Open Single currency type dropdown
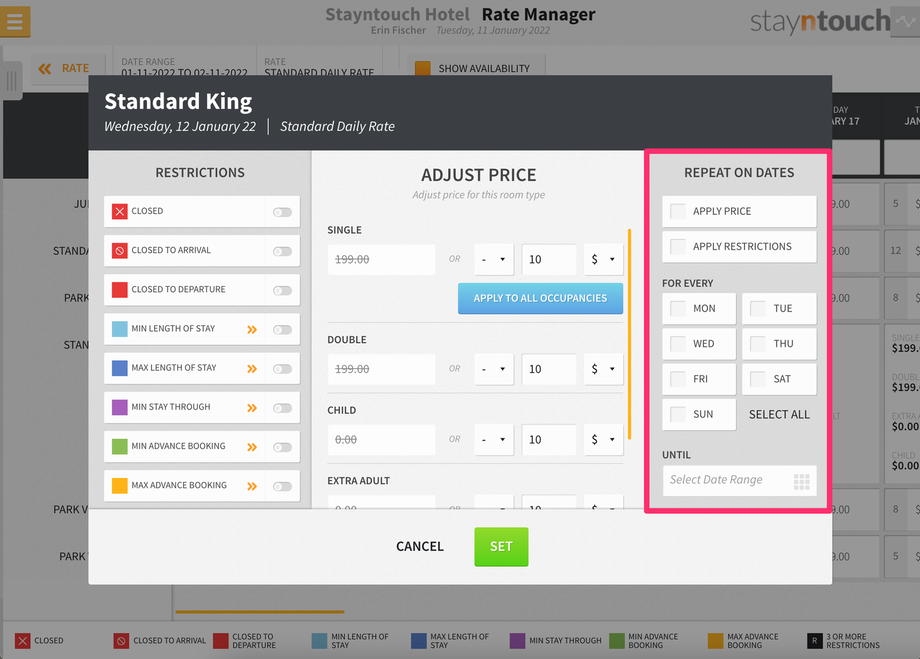This screenshot has height=659, width=920. click(x=603, y=260)
